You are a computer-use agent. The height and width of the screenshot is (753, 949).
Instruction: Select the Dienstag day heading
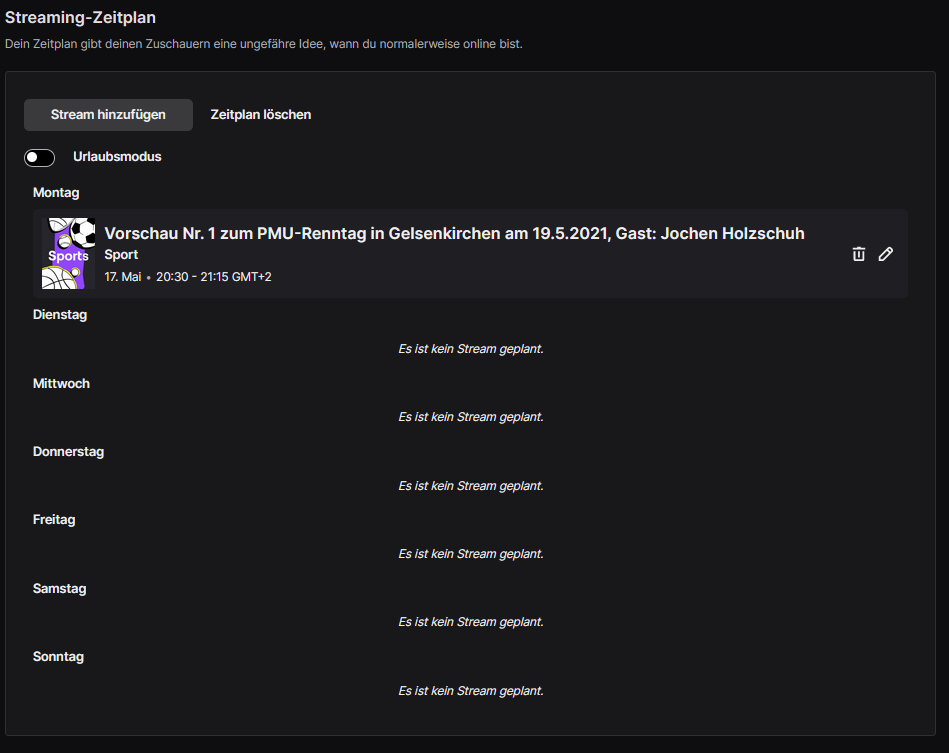click(60, 315)
